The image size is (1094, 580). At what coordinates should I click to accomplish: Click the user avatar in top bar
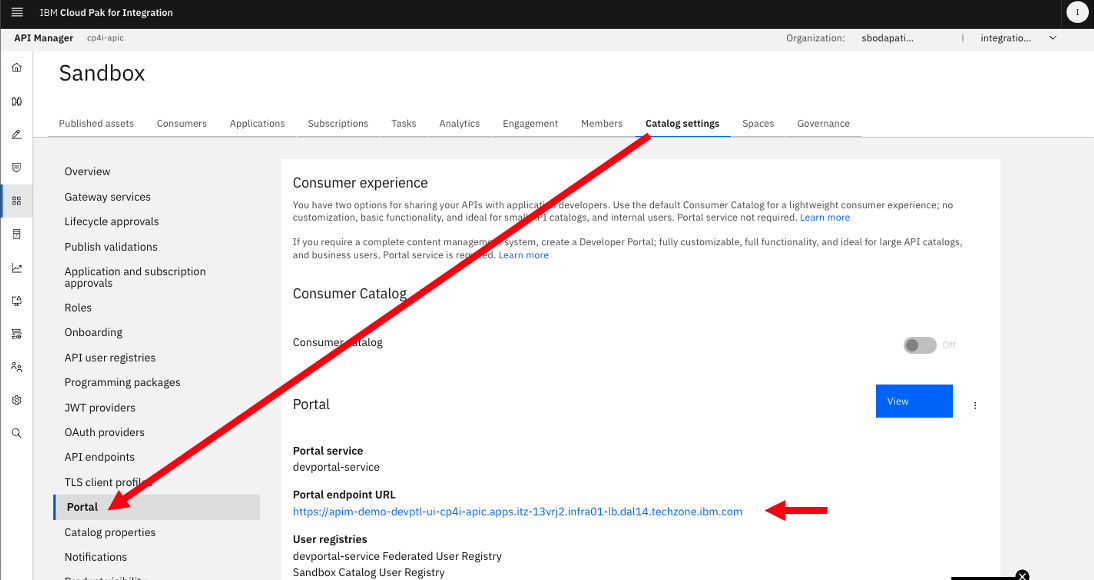coord(1077,13)
